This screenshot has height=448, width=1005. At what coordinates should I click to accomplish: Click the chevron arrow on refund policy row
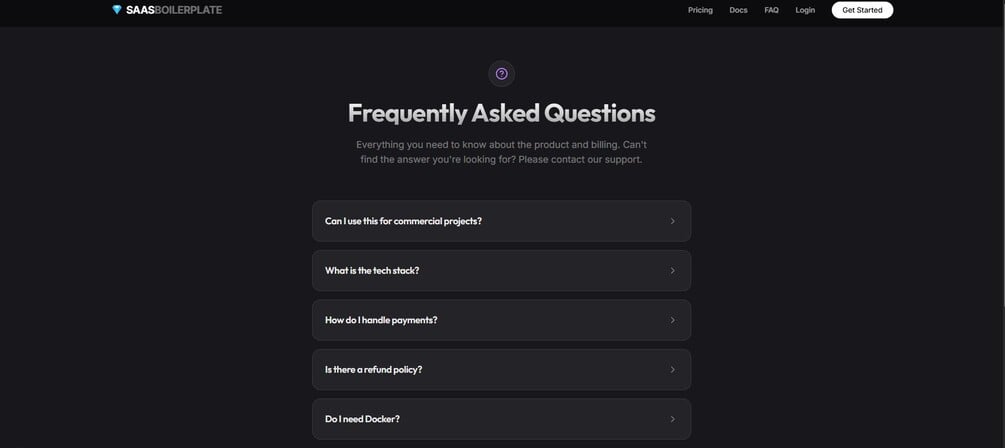[672, 370]
